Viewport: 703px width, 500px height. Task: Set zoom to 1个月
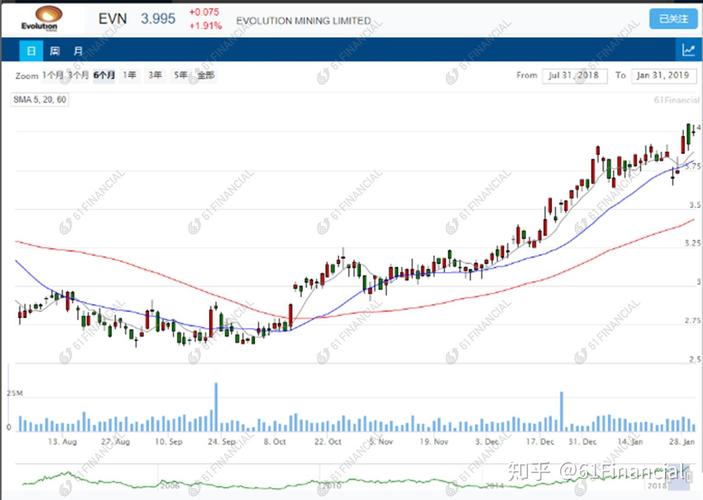pos(53,75)
